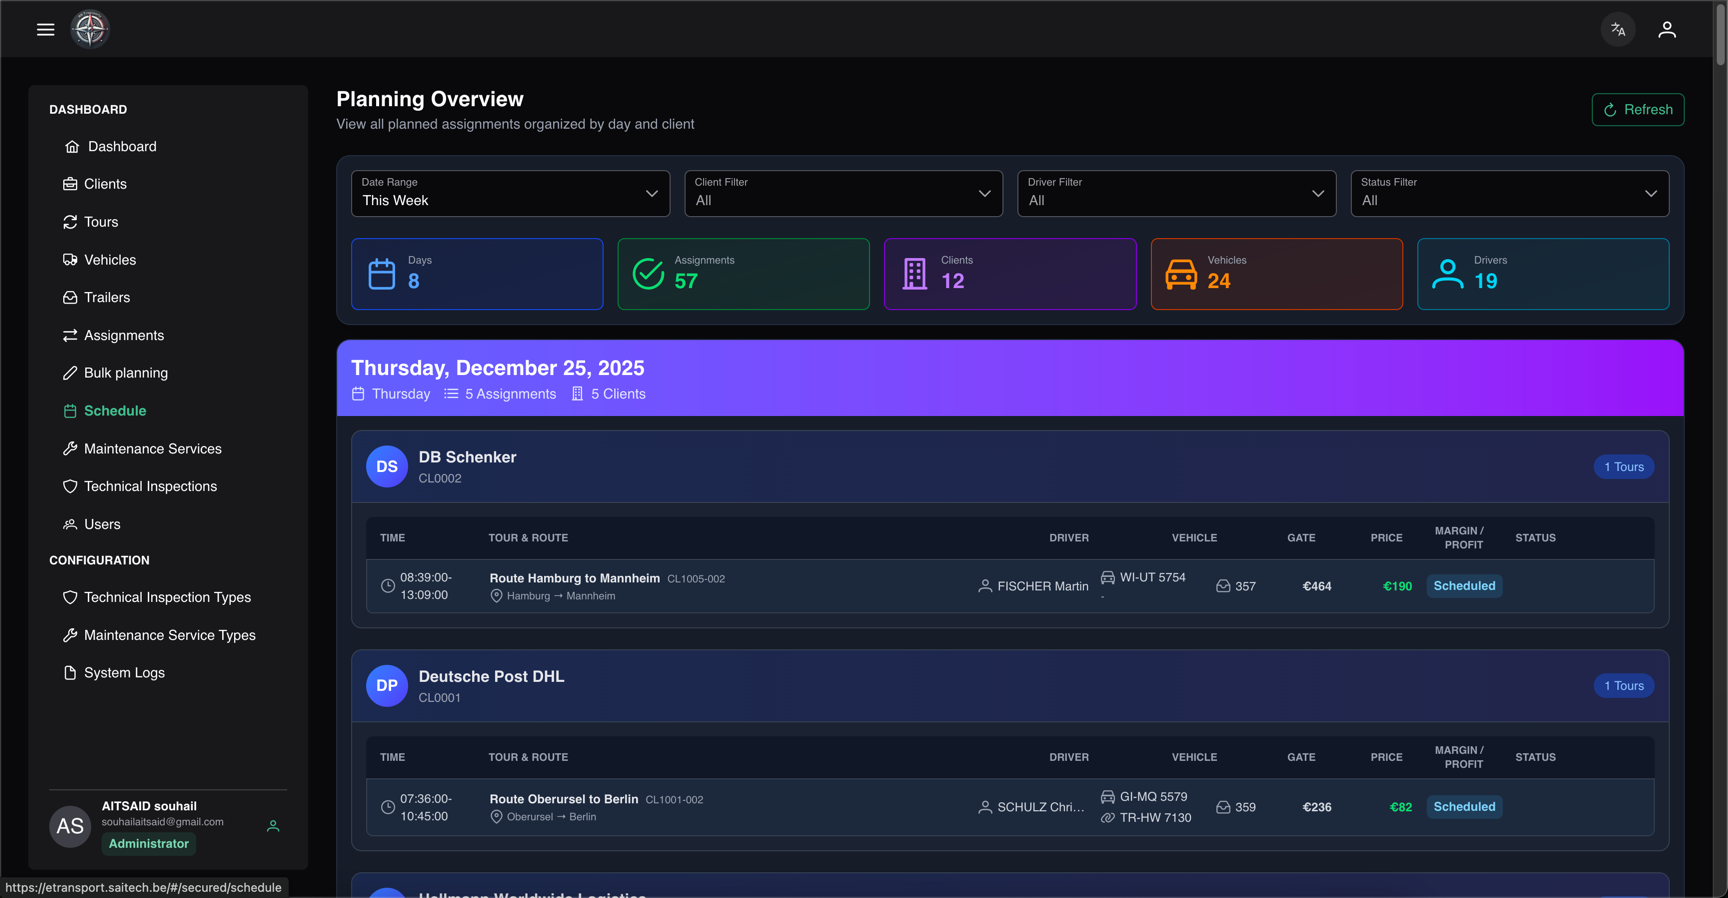
Task: Click the Bulk planning pencil icon
Action: (70, 373)
